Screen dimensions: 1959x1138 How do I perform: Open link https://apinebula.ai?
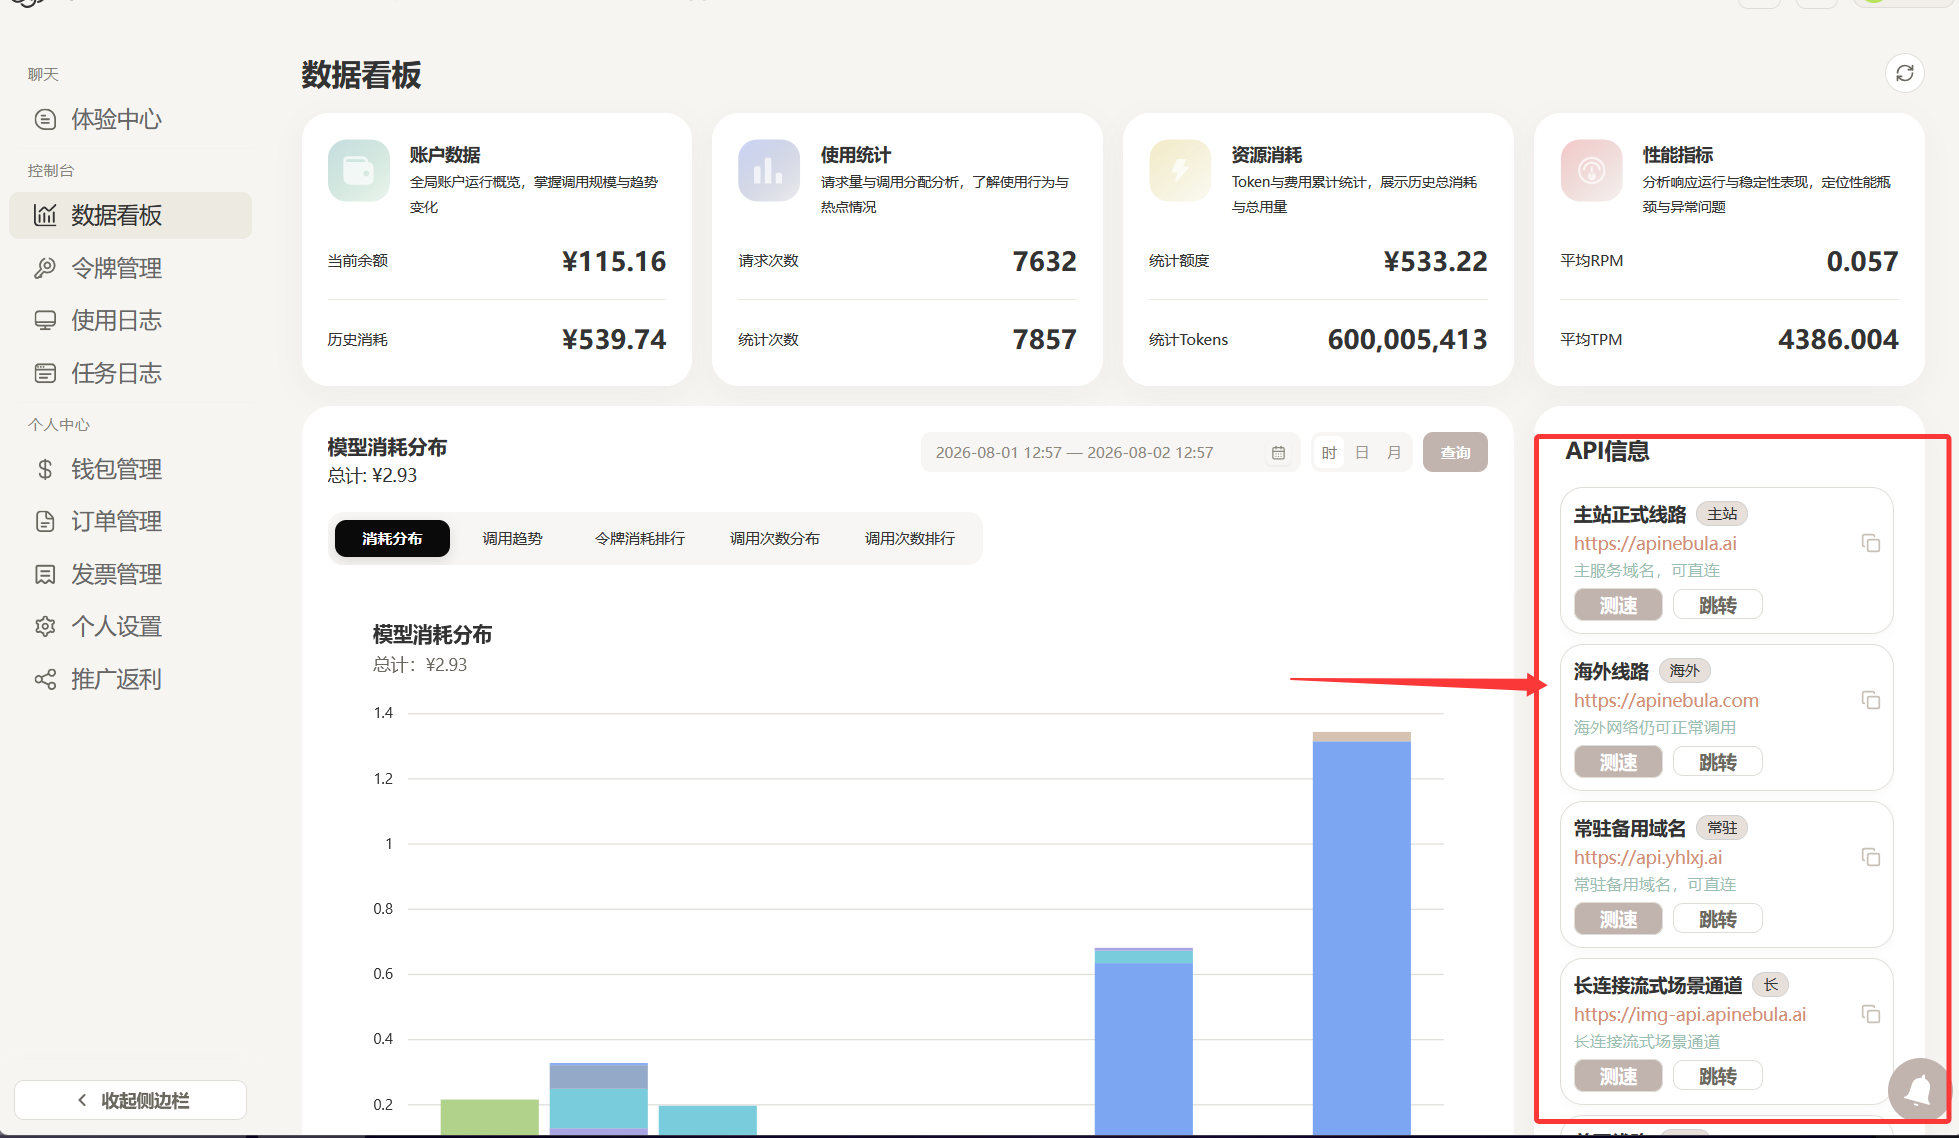click(x=1655, y=543)
